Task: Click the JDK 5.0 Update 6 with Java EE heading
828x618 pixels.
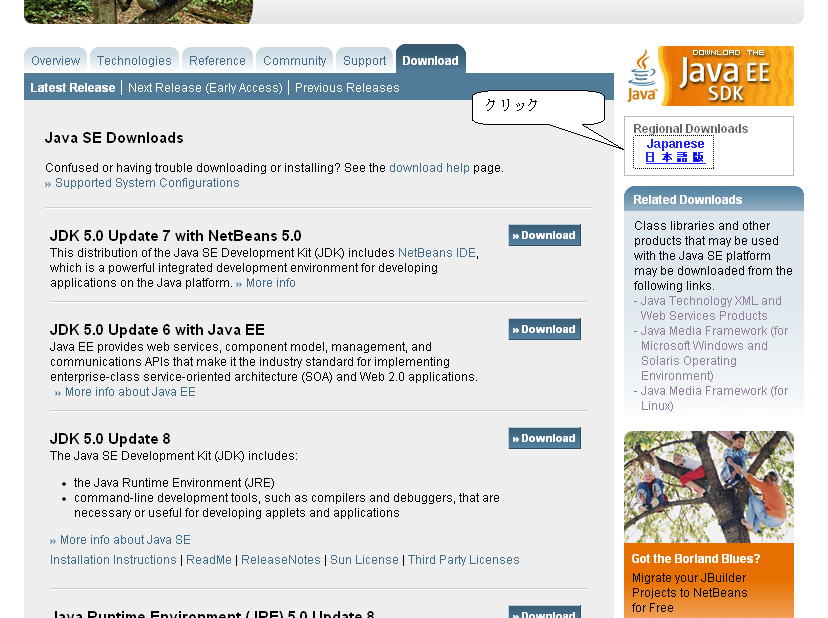Action: point(157,330)
